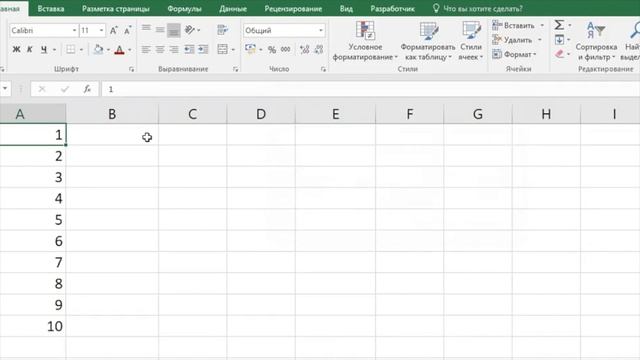Screen dimensions: 640x360
Task: Switch to the Данные tab
Action: tap(233, 9)
